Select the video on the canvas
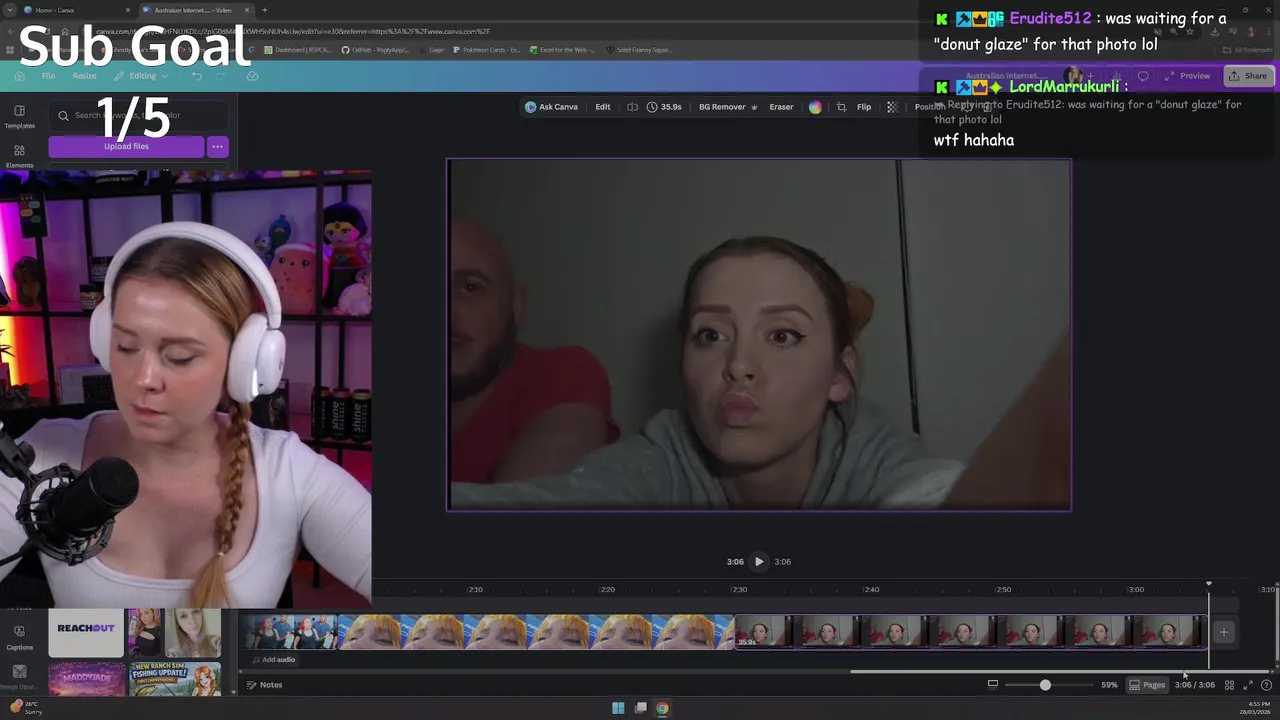 tap(759, 335)
